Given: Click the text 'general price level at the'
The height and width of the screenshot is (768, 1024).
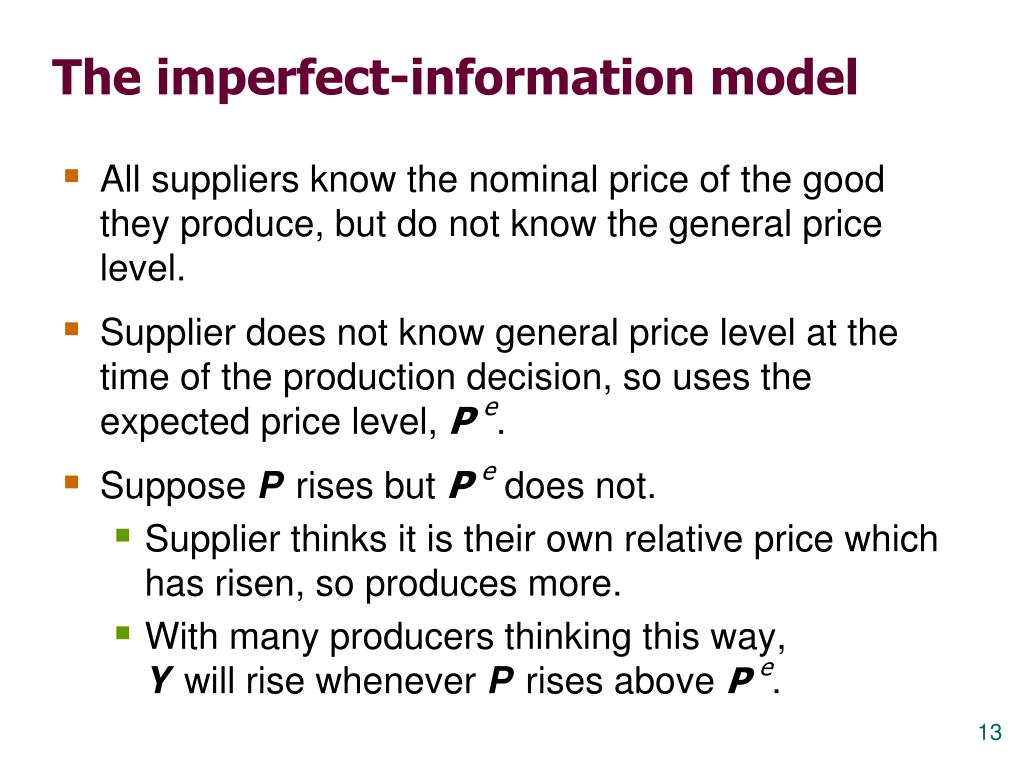Looking at the screenshot, I should pos(696,334).
